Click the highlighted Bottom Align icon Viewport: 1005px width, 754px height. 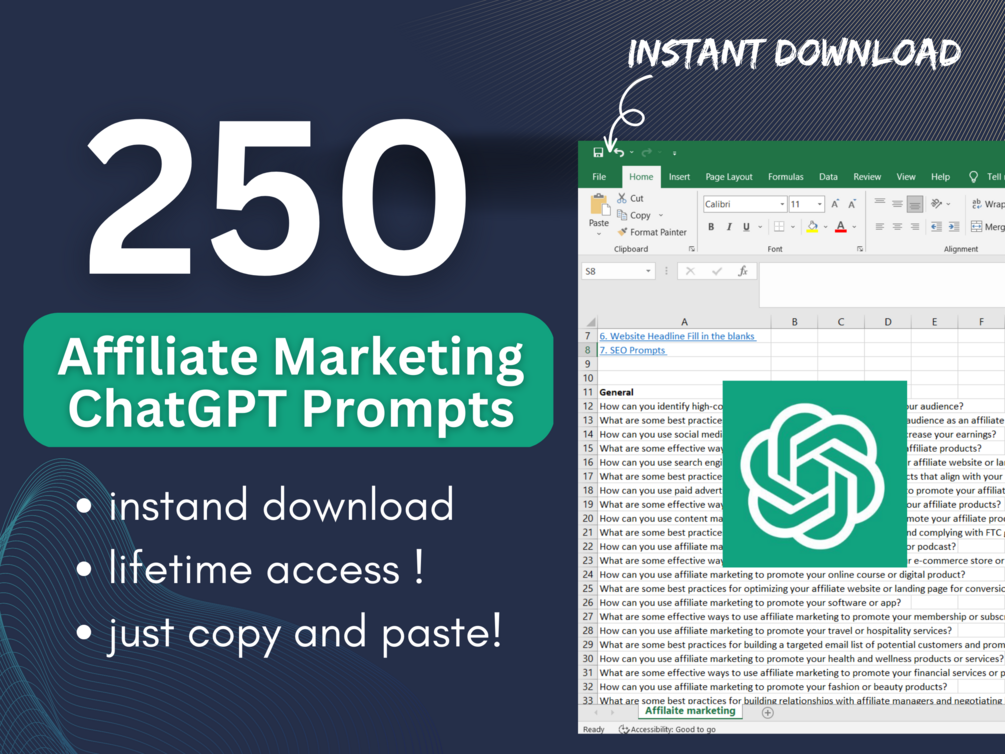coord(915,204)
